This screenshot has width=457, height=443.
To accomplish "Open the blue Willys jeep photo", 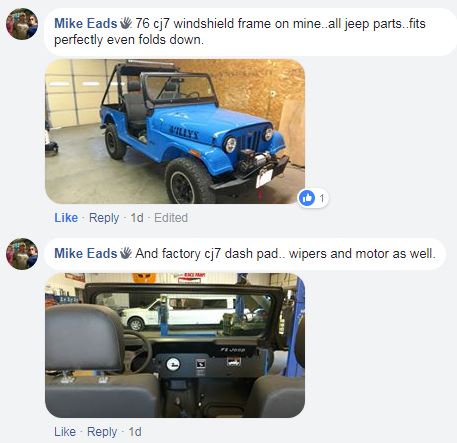I will point(175,131).
